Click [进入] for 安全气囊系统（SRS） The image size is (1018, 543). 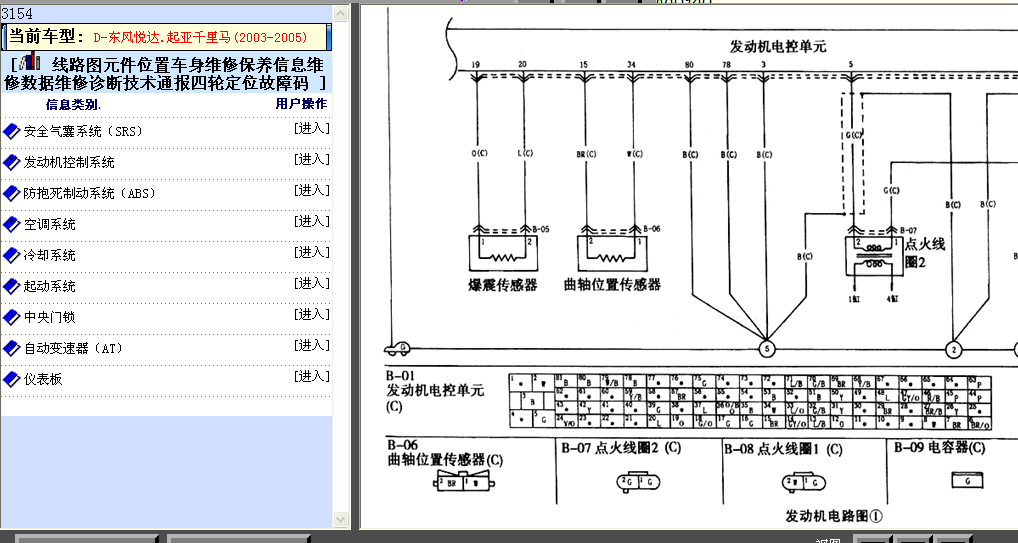312,129
